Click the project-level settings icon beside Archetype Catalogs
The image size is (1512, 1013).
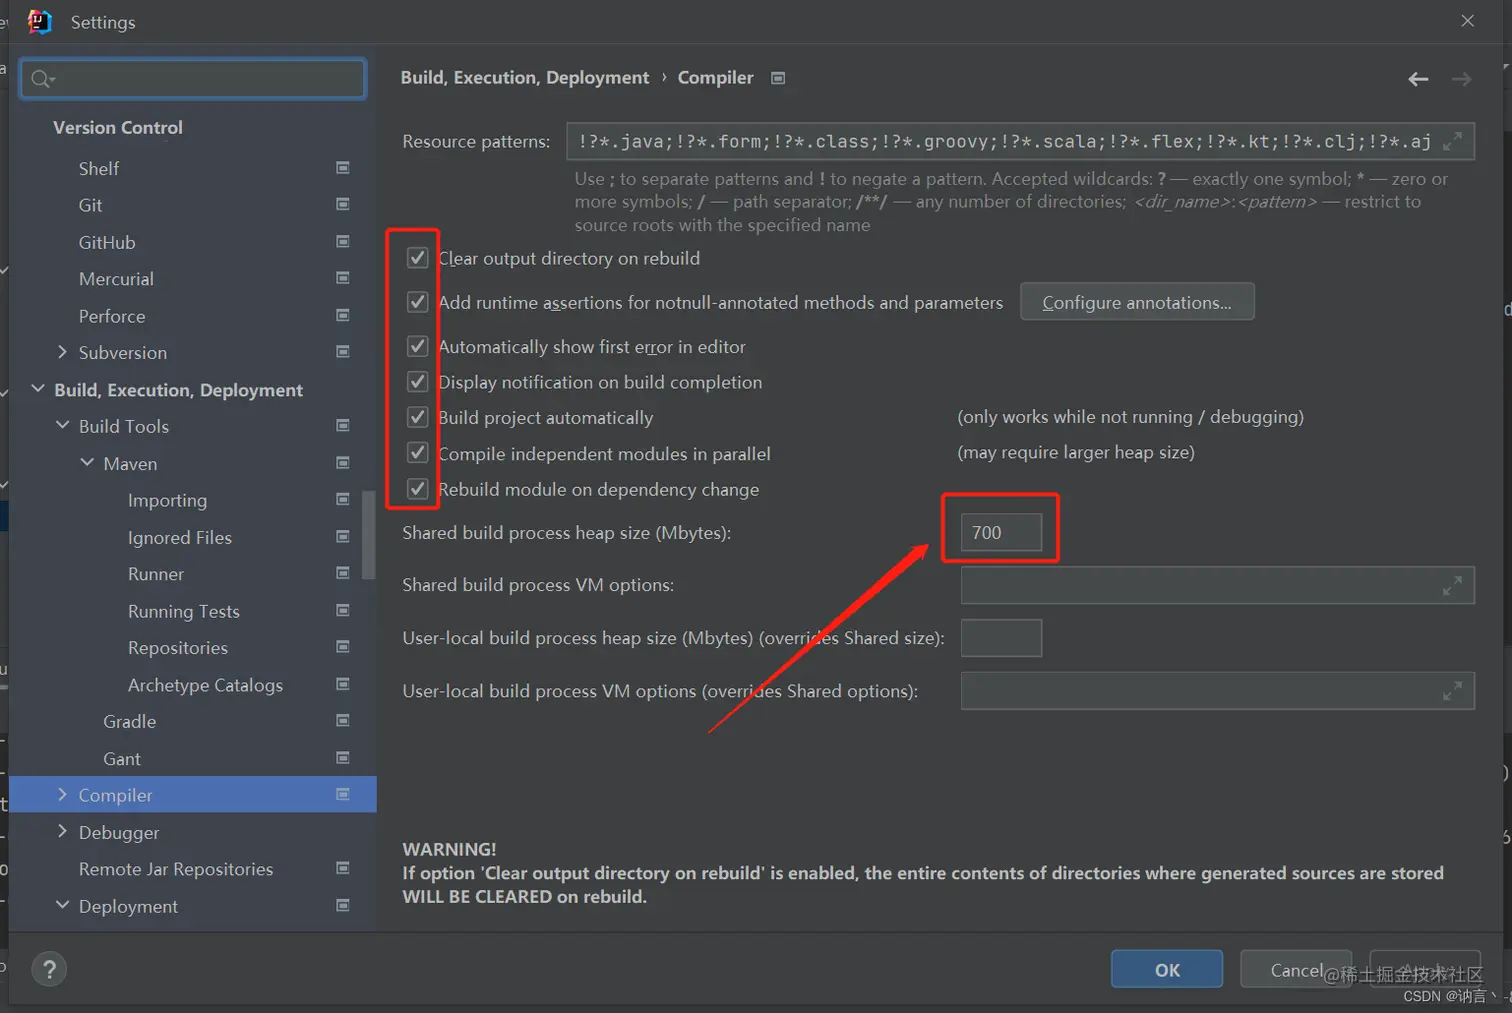[343, 684]
